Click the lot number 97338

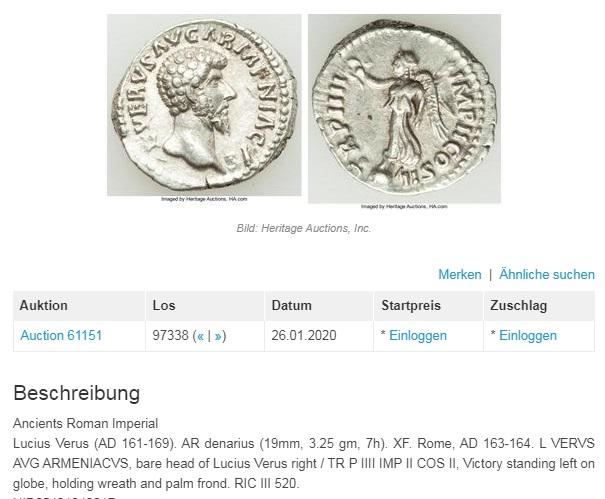tap(170, 335)
